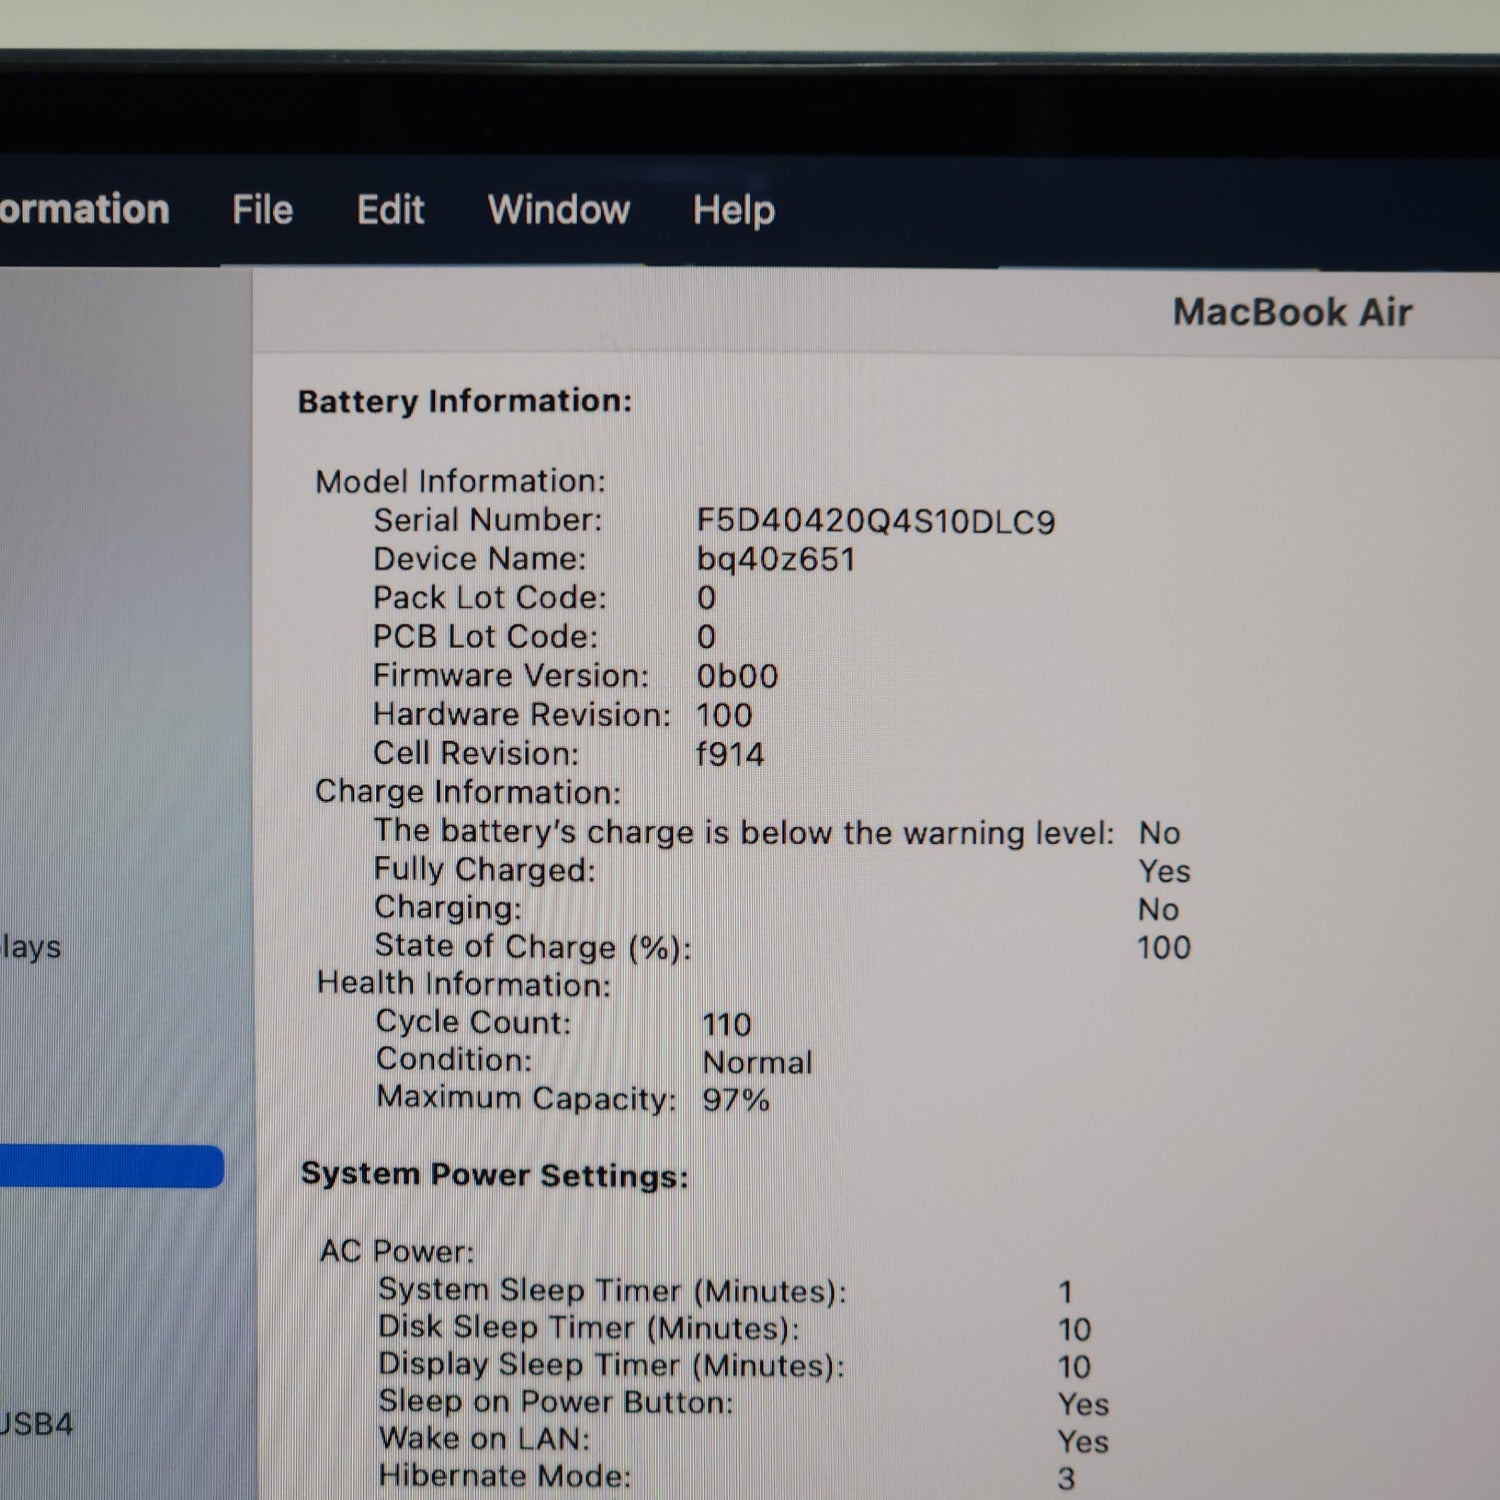Click the MacBook Air window title
Viewport: 1500px width, 1500px height.
point(1291,313)
